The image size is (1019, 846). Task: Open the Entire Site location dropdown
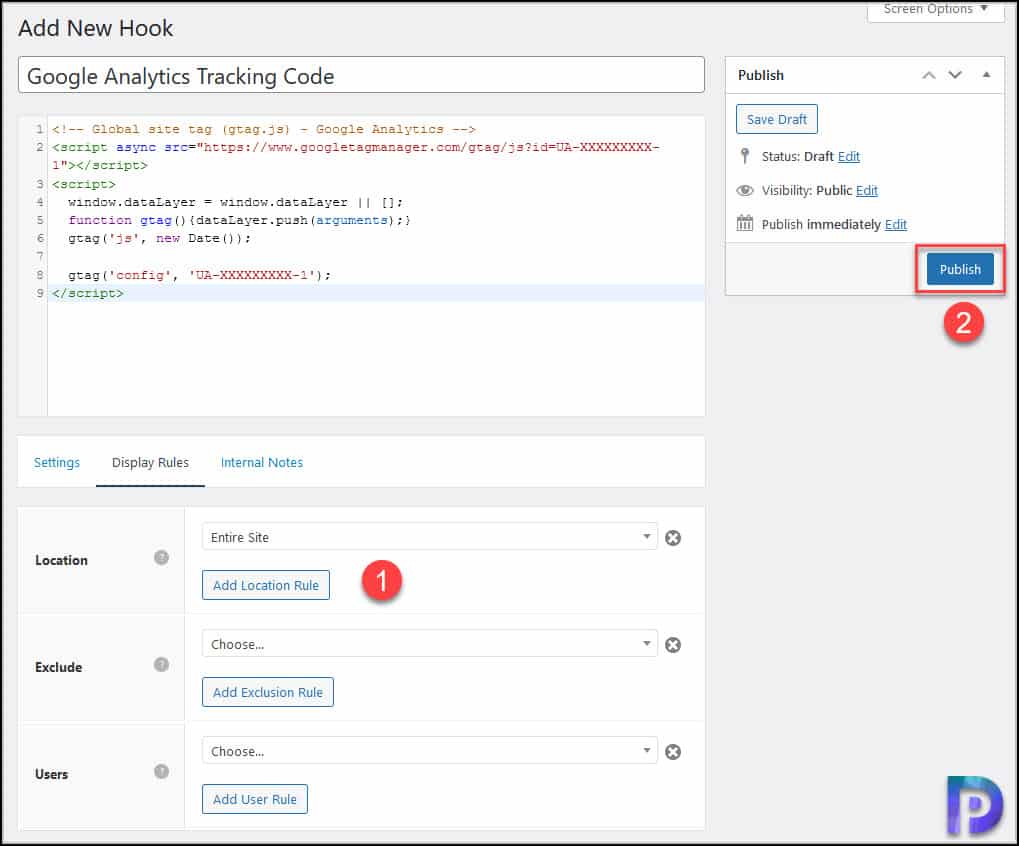pos(430,537)
